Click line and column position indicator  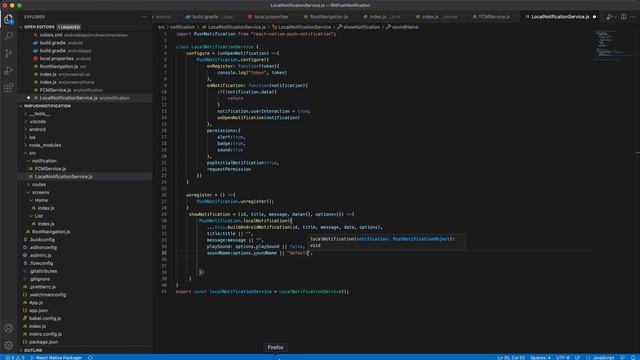(x=511, y=358)
